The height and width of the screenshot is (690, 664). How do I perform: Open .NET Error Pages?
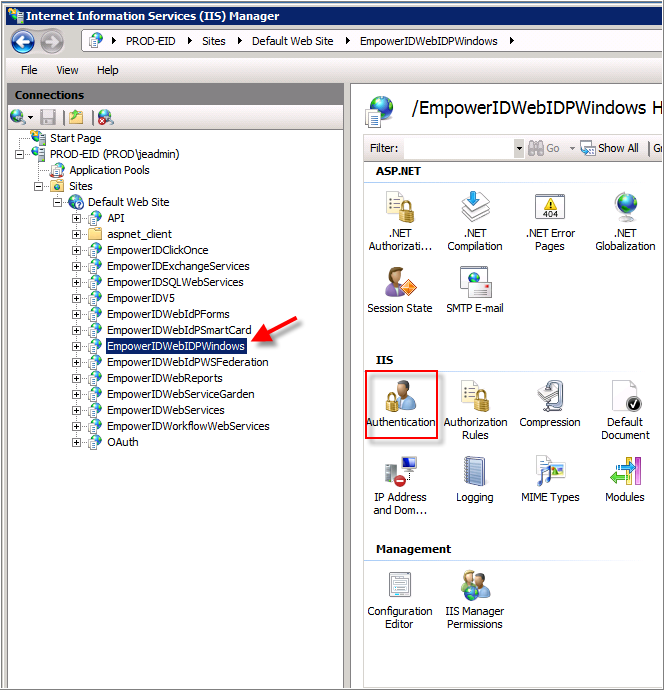tap(550, 221)
